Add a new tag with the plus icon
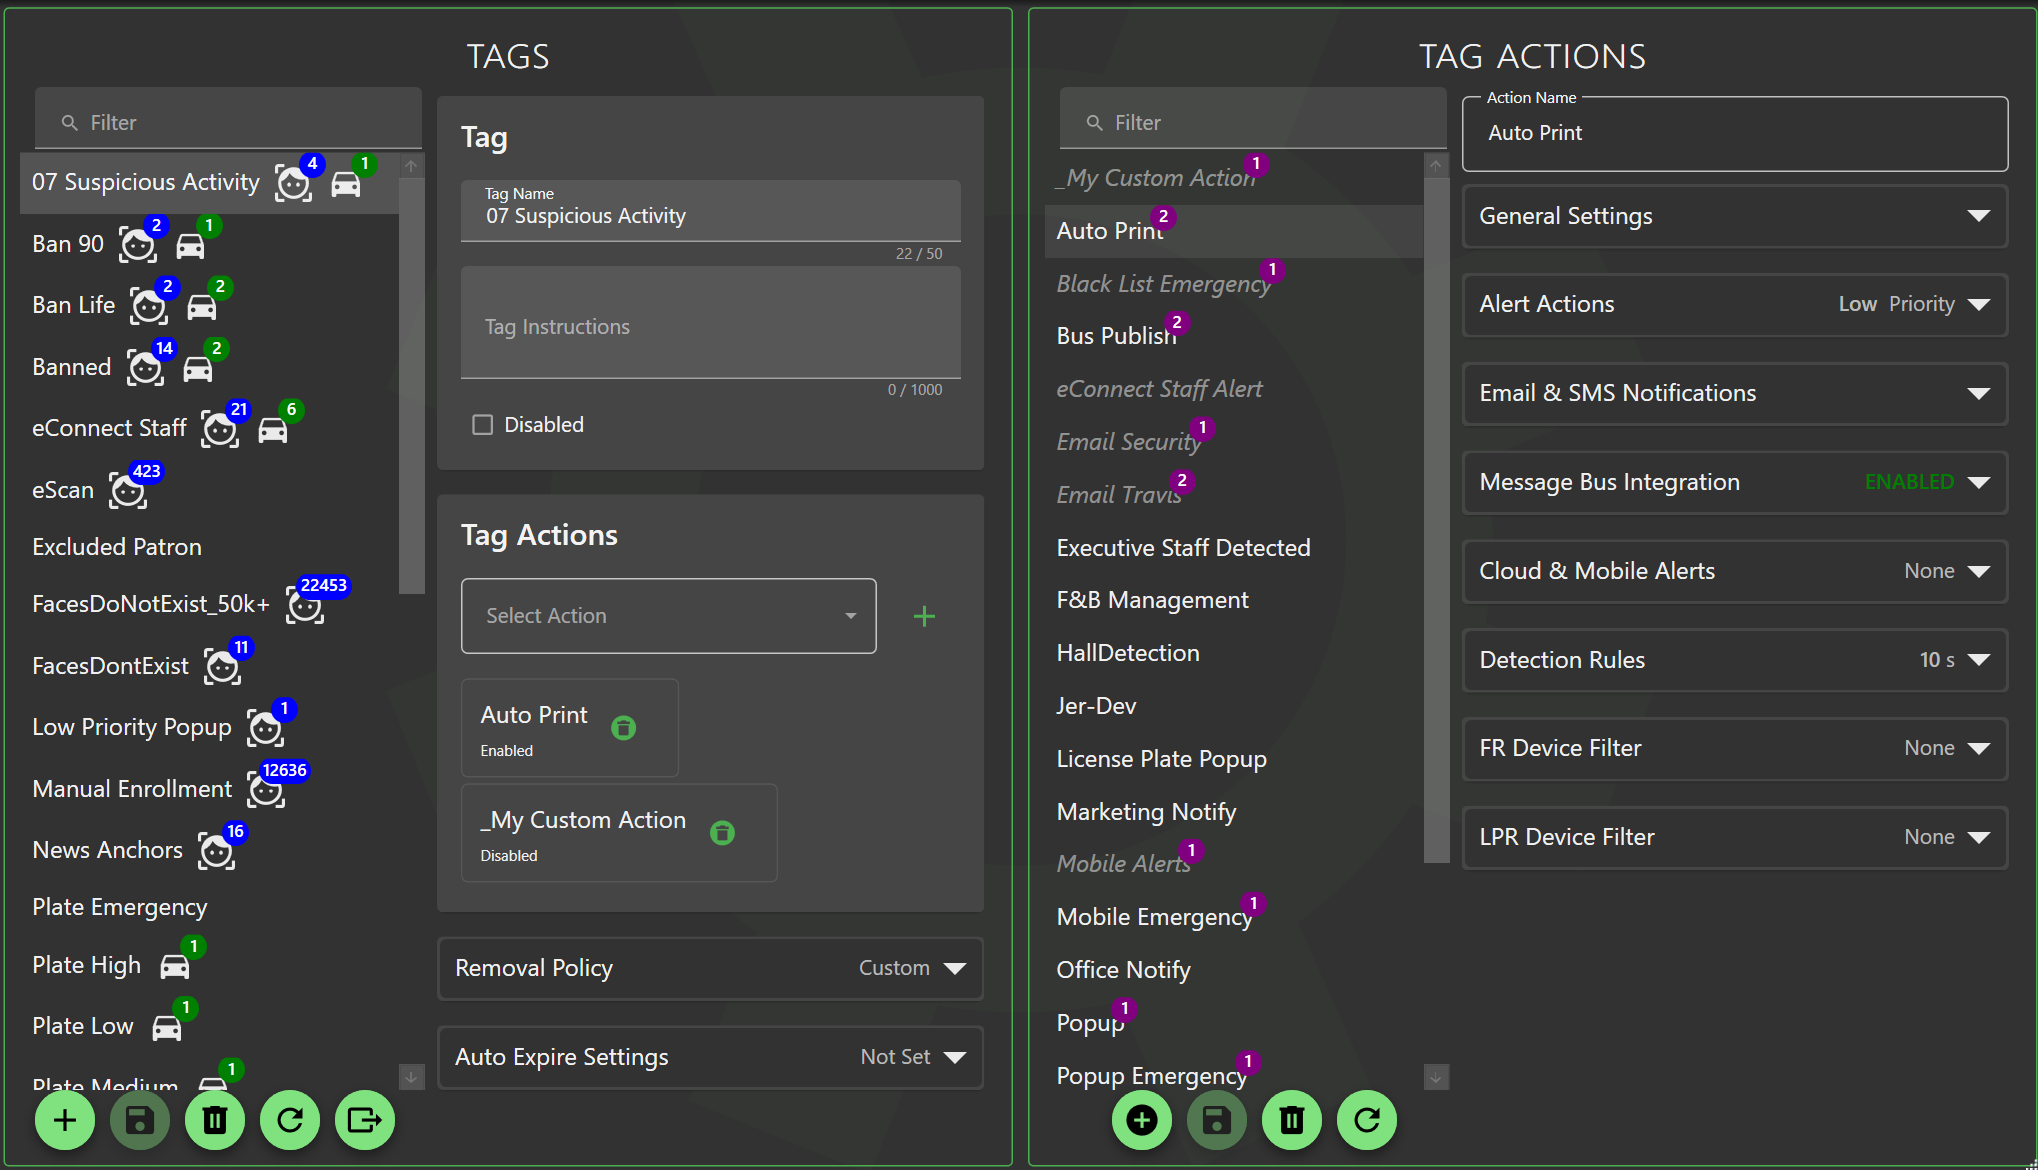 (65, 1120)
